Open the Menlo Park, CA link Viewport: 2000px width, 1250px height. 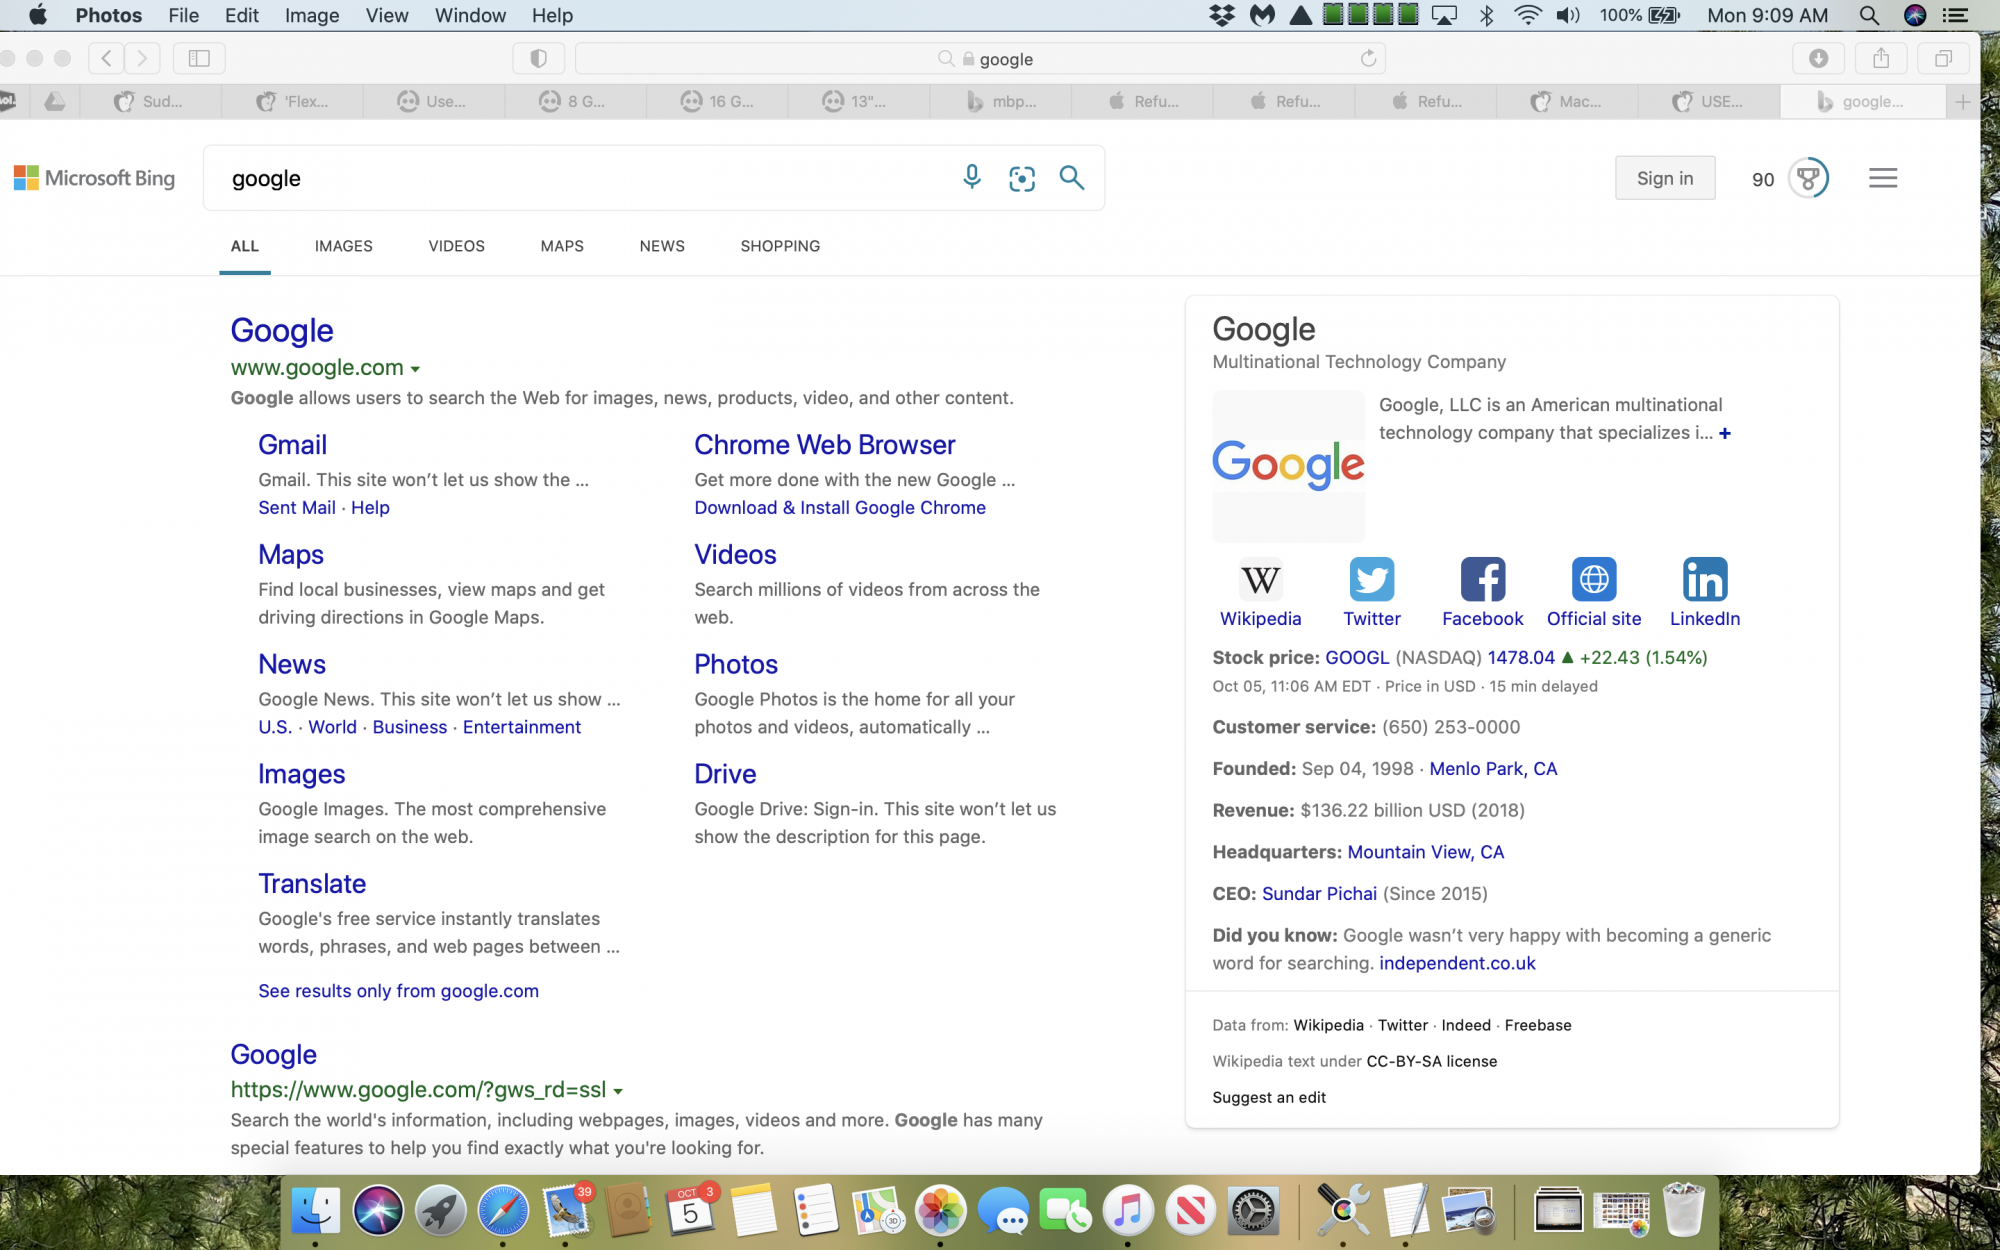click(1493, 768)
